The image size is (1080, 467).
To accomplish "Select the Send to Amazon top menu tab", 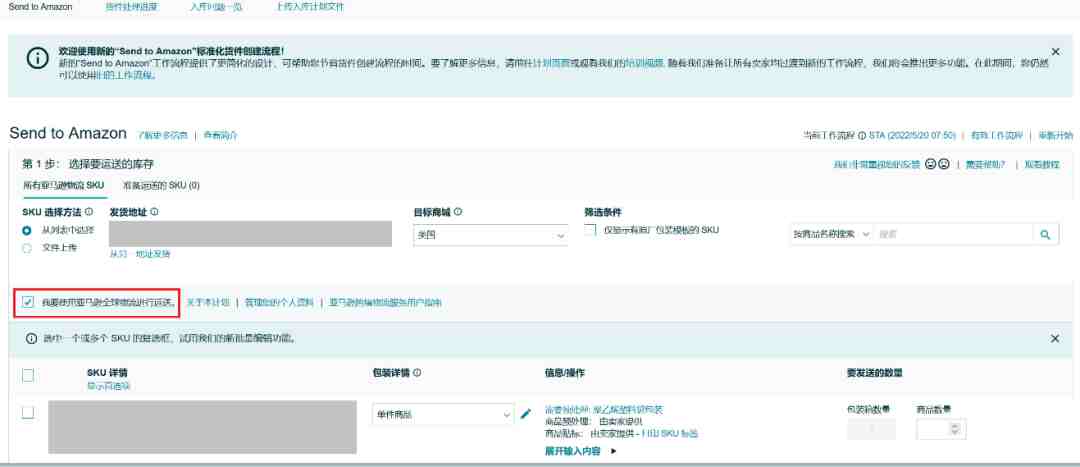I will [x=40, y=7].
